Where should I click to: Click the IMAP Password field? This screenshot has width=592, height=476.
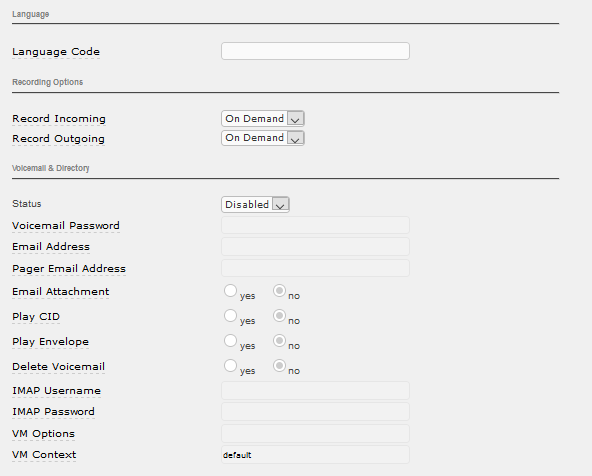315,411
